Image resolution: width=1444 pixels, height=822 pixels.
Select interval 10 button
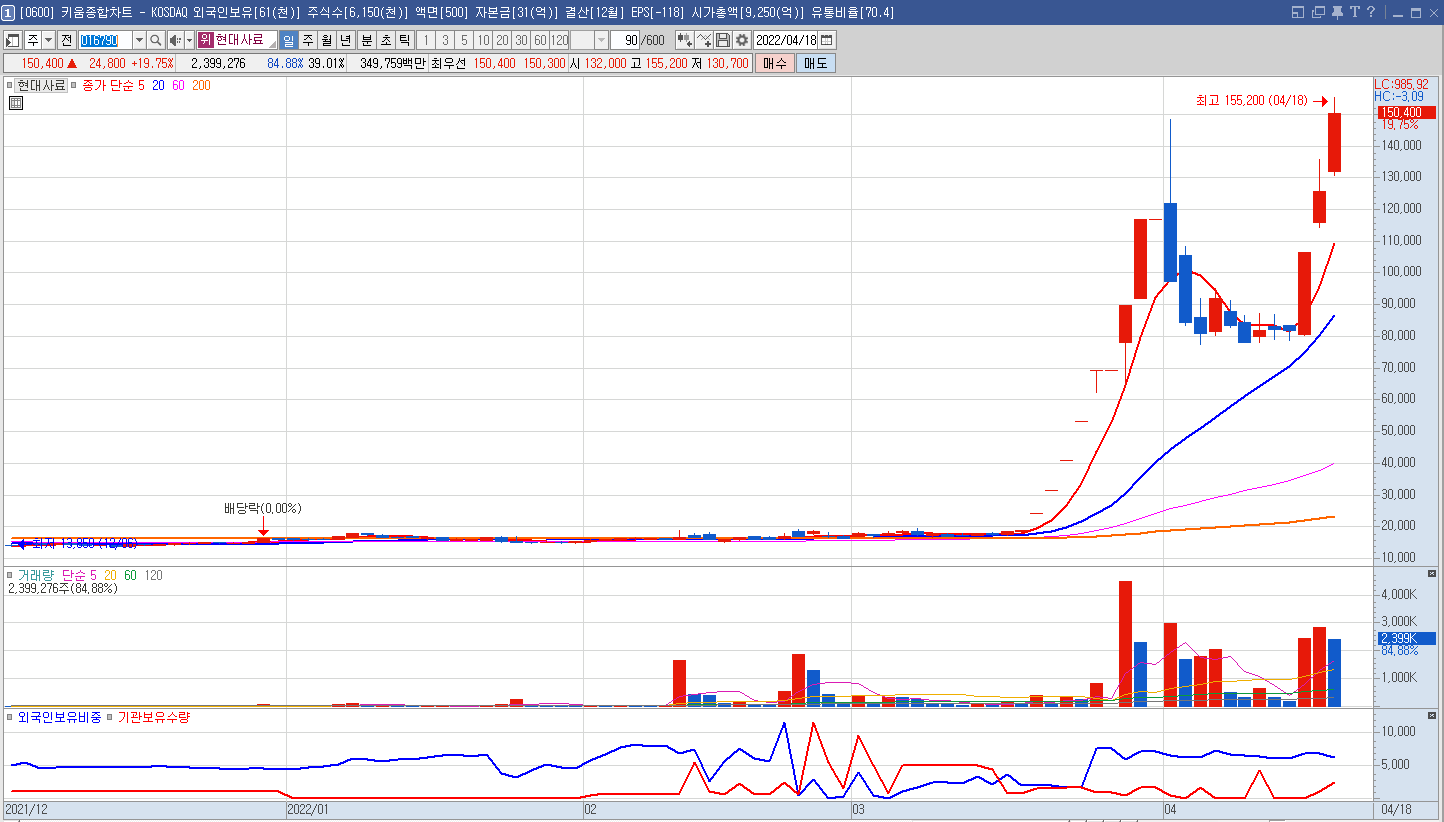click(483, 40)
